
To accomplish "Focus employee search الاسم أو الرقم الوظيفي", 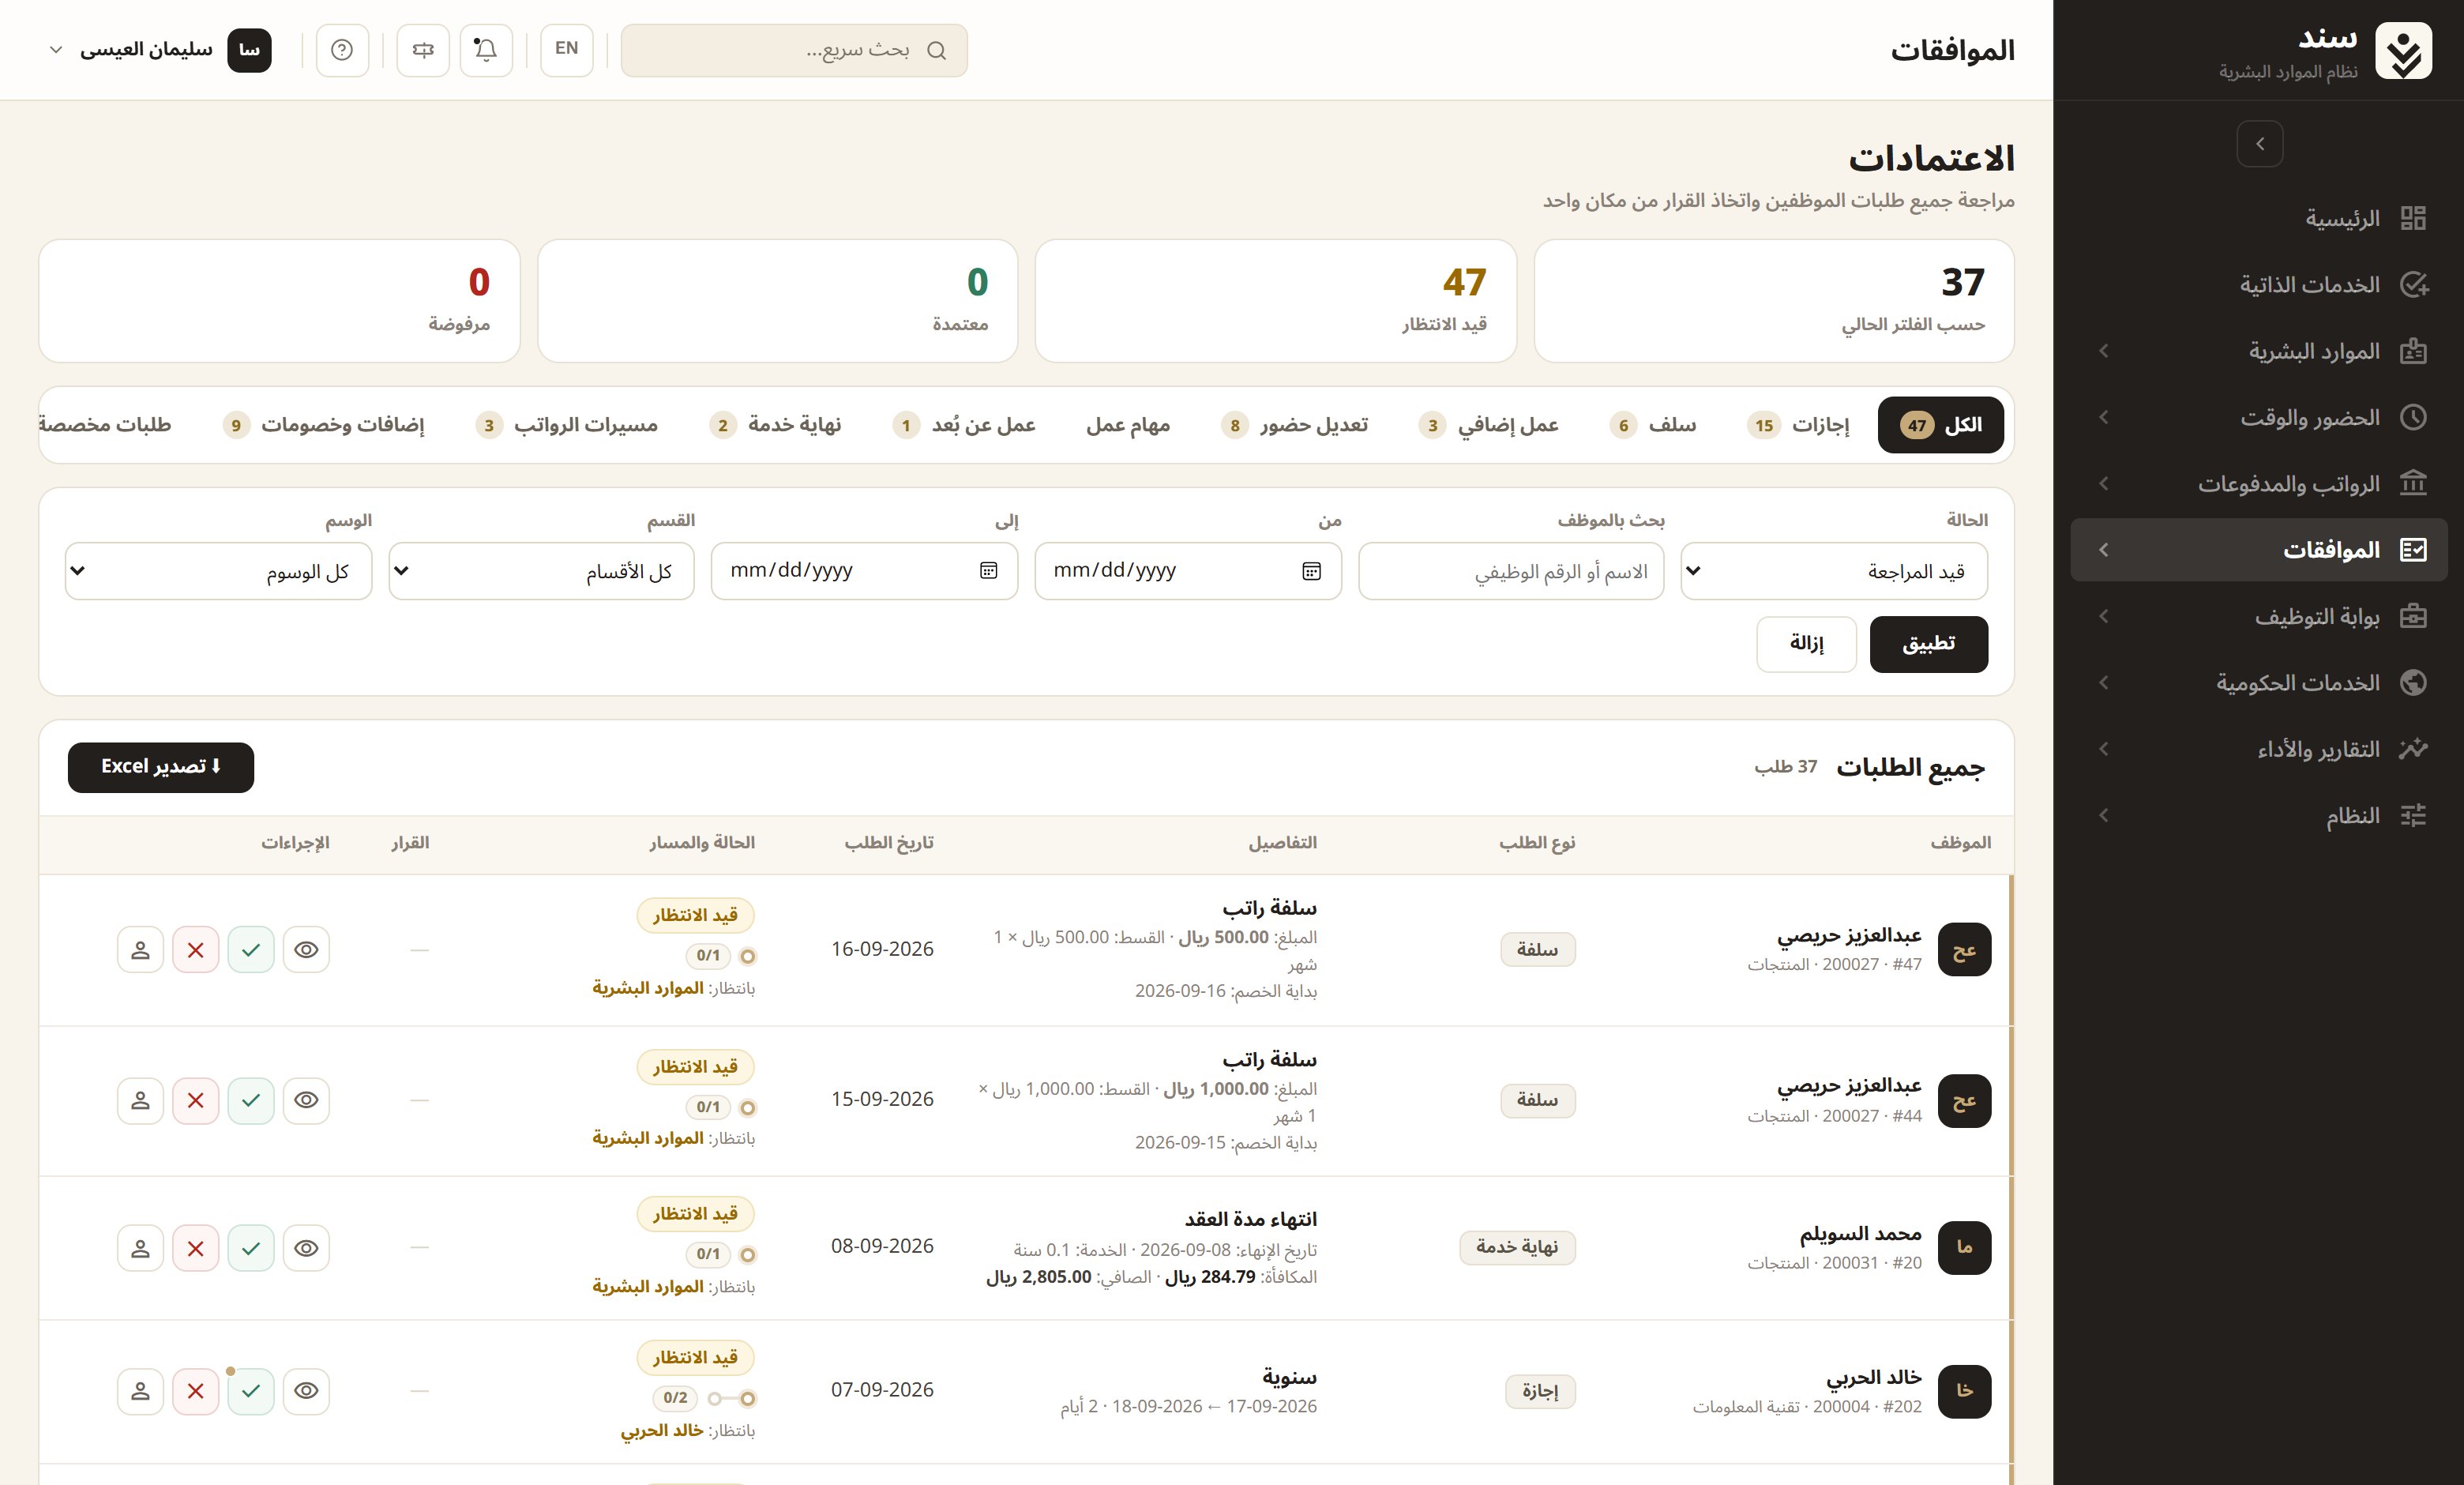I will (x=1511, y=571).
